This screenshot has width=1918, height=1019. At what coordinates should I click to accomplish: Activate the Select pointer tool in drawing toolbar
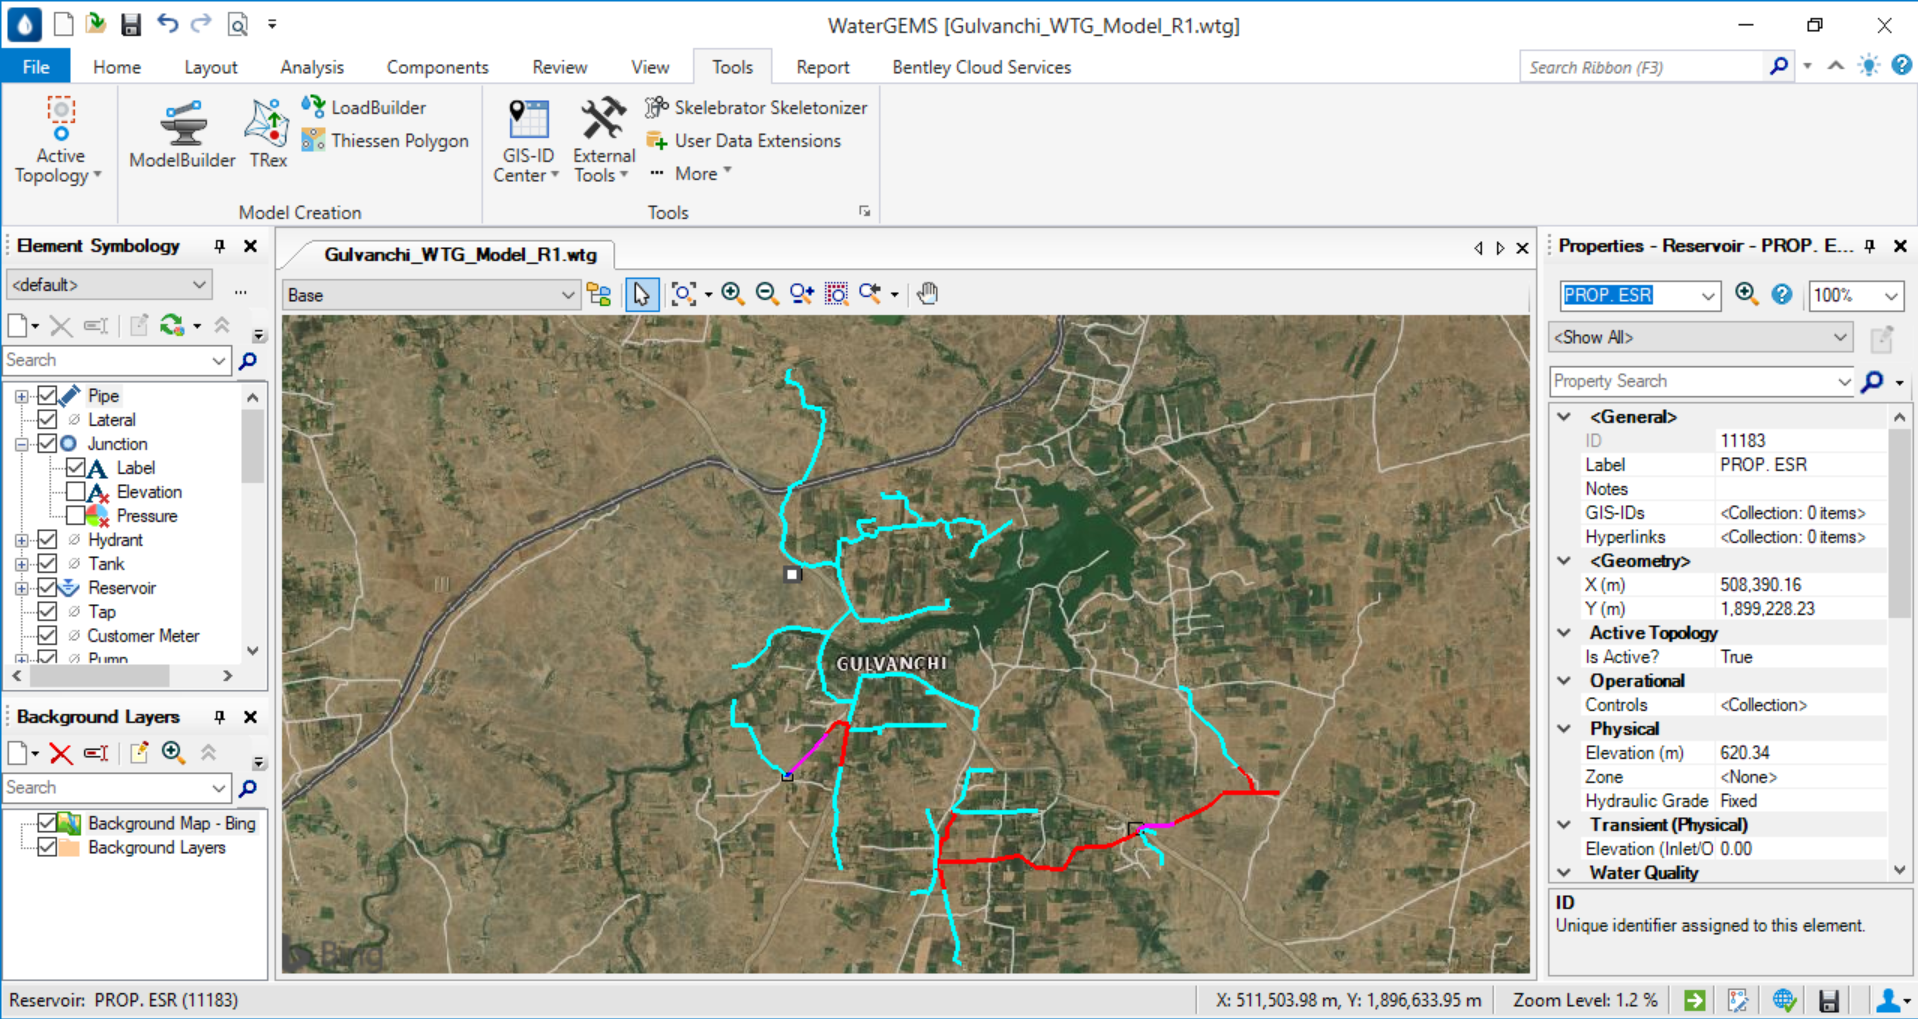pyautogui.click(x=641, y=294)
